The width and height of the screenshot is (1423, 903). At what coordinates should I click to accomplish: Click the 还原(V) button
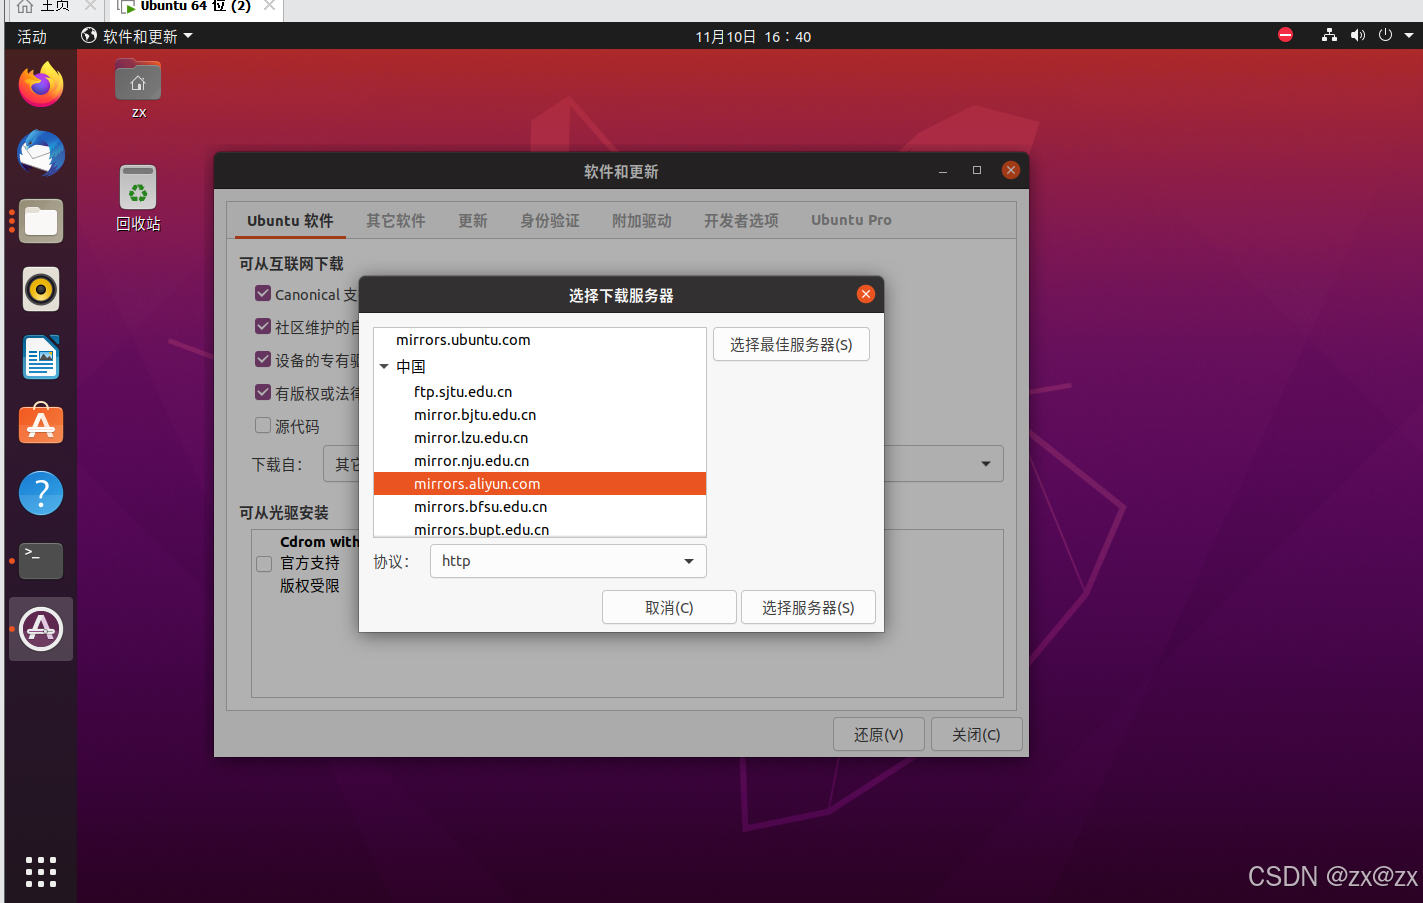(879, 734)
